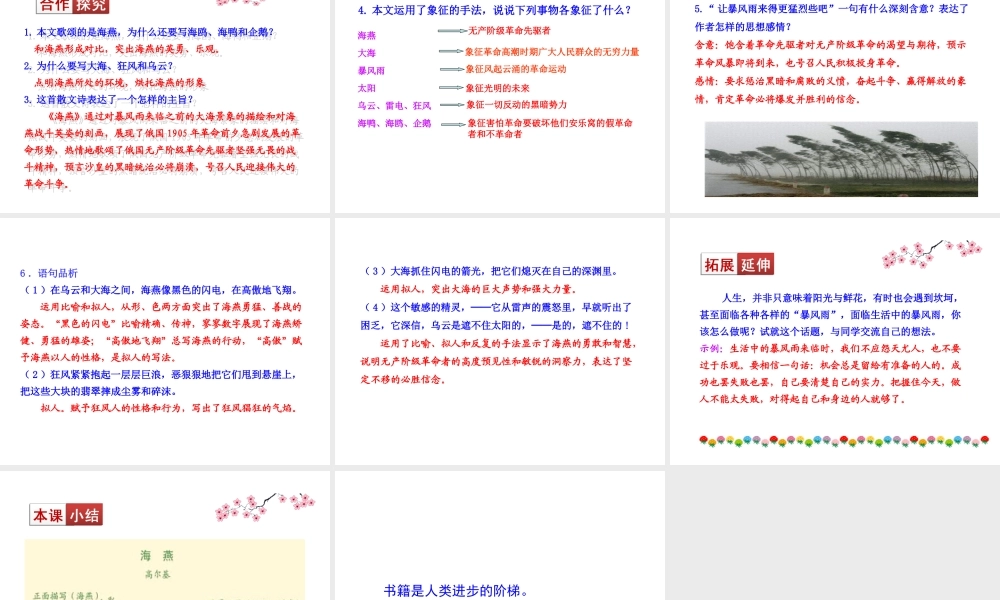Viewport: 1000px width, 600px height.
Task: Click the heading 6. 语句品析
Action: (48, 273)
